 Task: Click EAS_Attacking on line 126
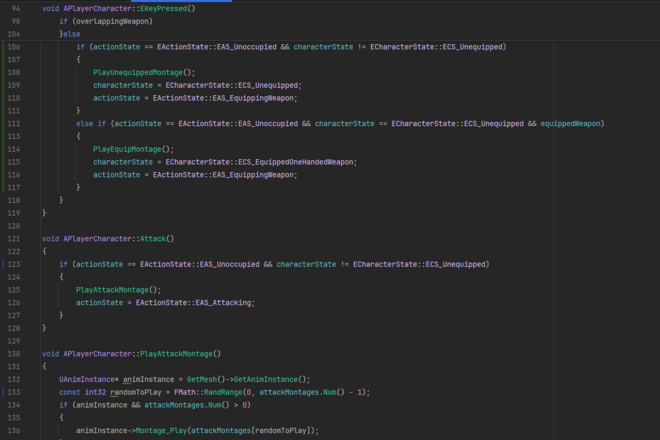coord(223,303)
